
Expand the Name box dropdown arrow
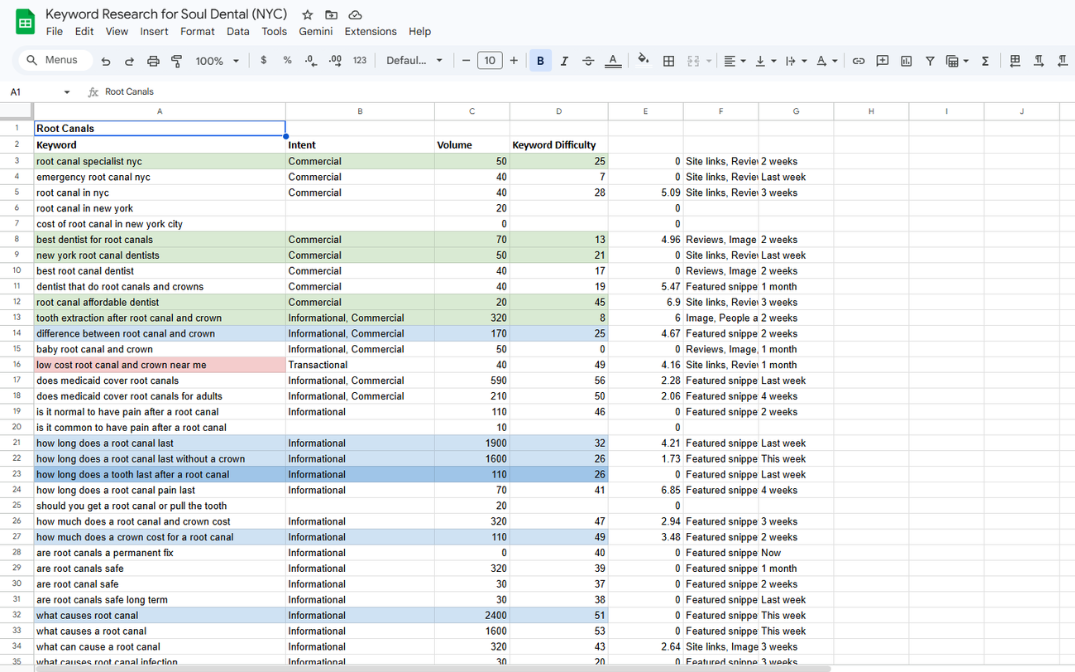click(67, 92)
